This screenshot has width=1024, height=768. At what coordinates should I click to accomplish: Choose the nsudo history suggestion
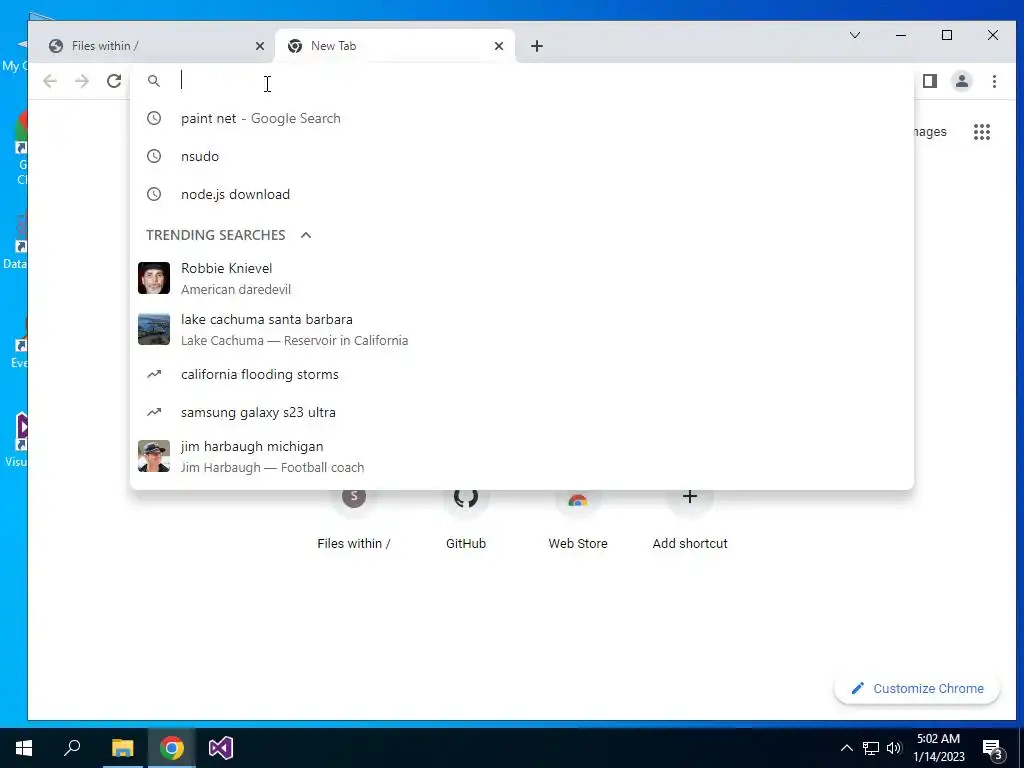[522, 156]
